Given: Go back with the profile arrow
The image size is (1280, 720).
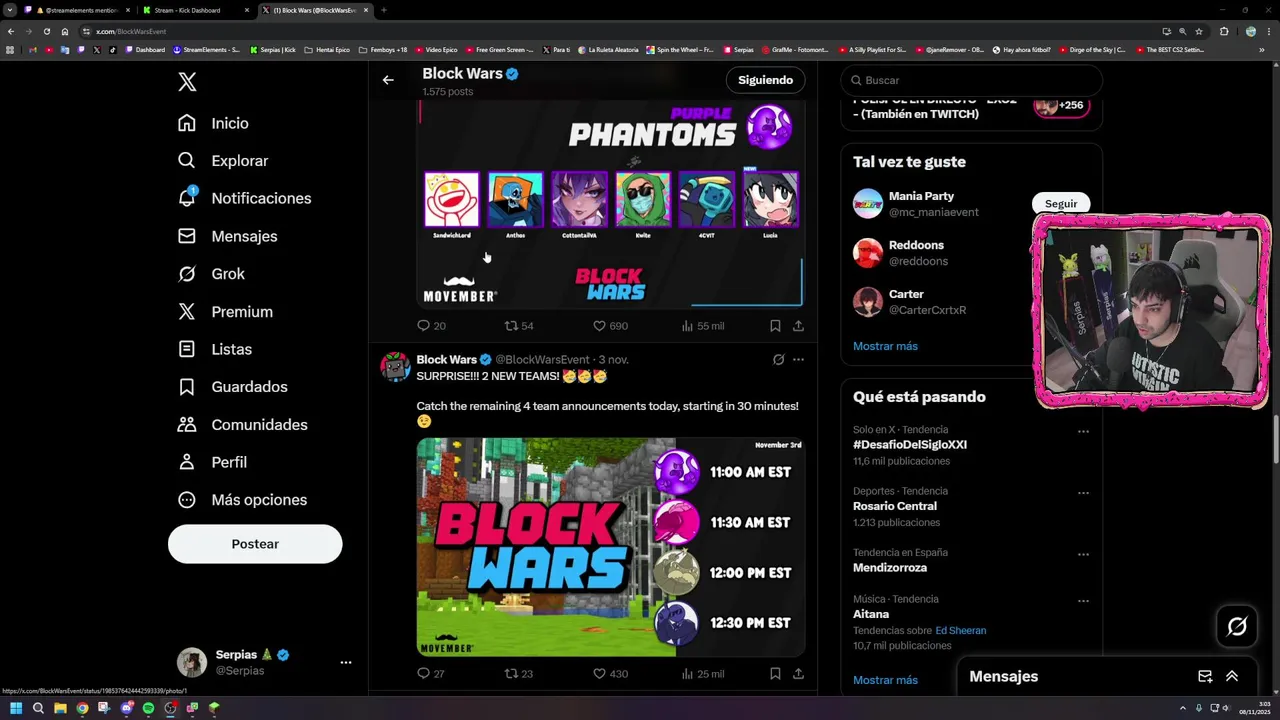Looking at the screenshot, I should (388, 80).
